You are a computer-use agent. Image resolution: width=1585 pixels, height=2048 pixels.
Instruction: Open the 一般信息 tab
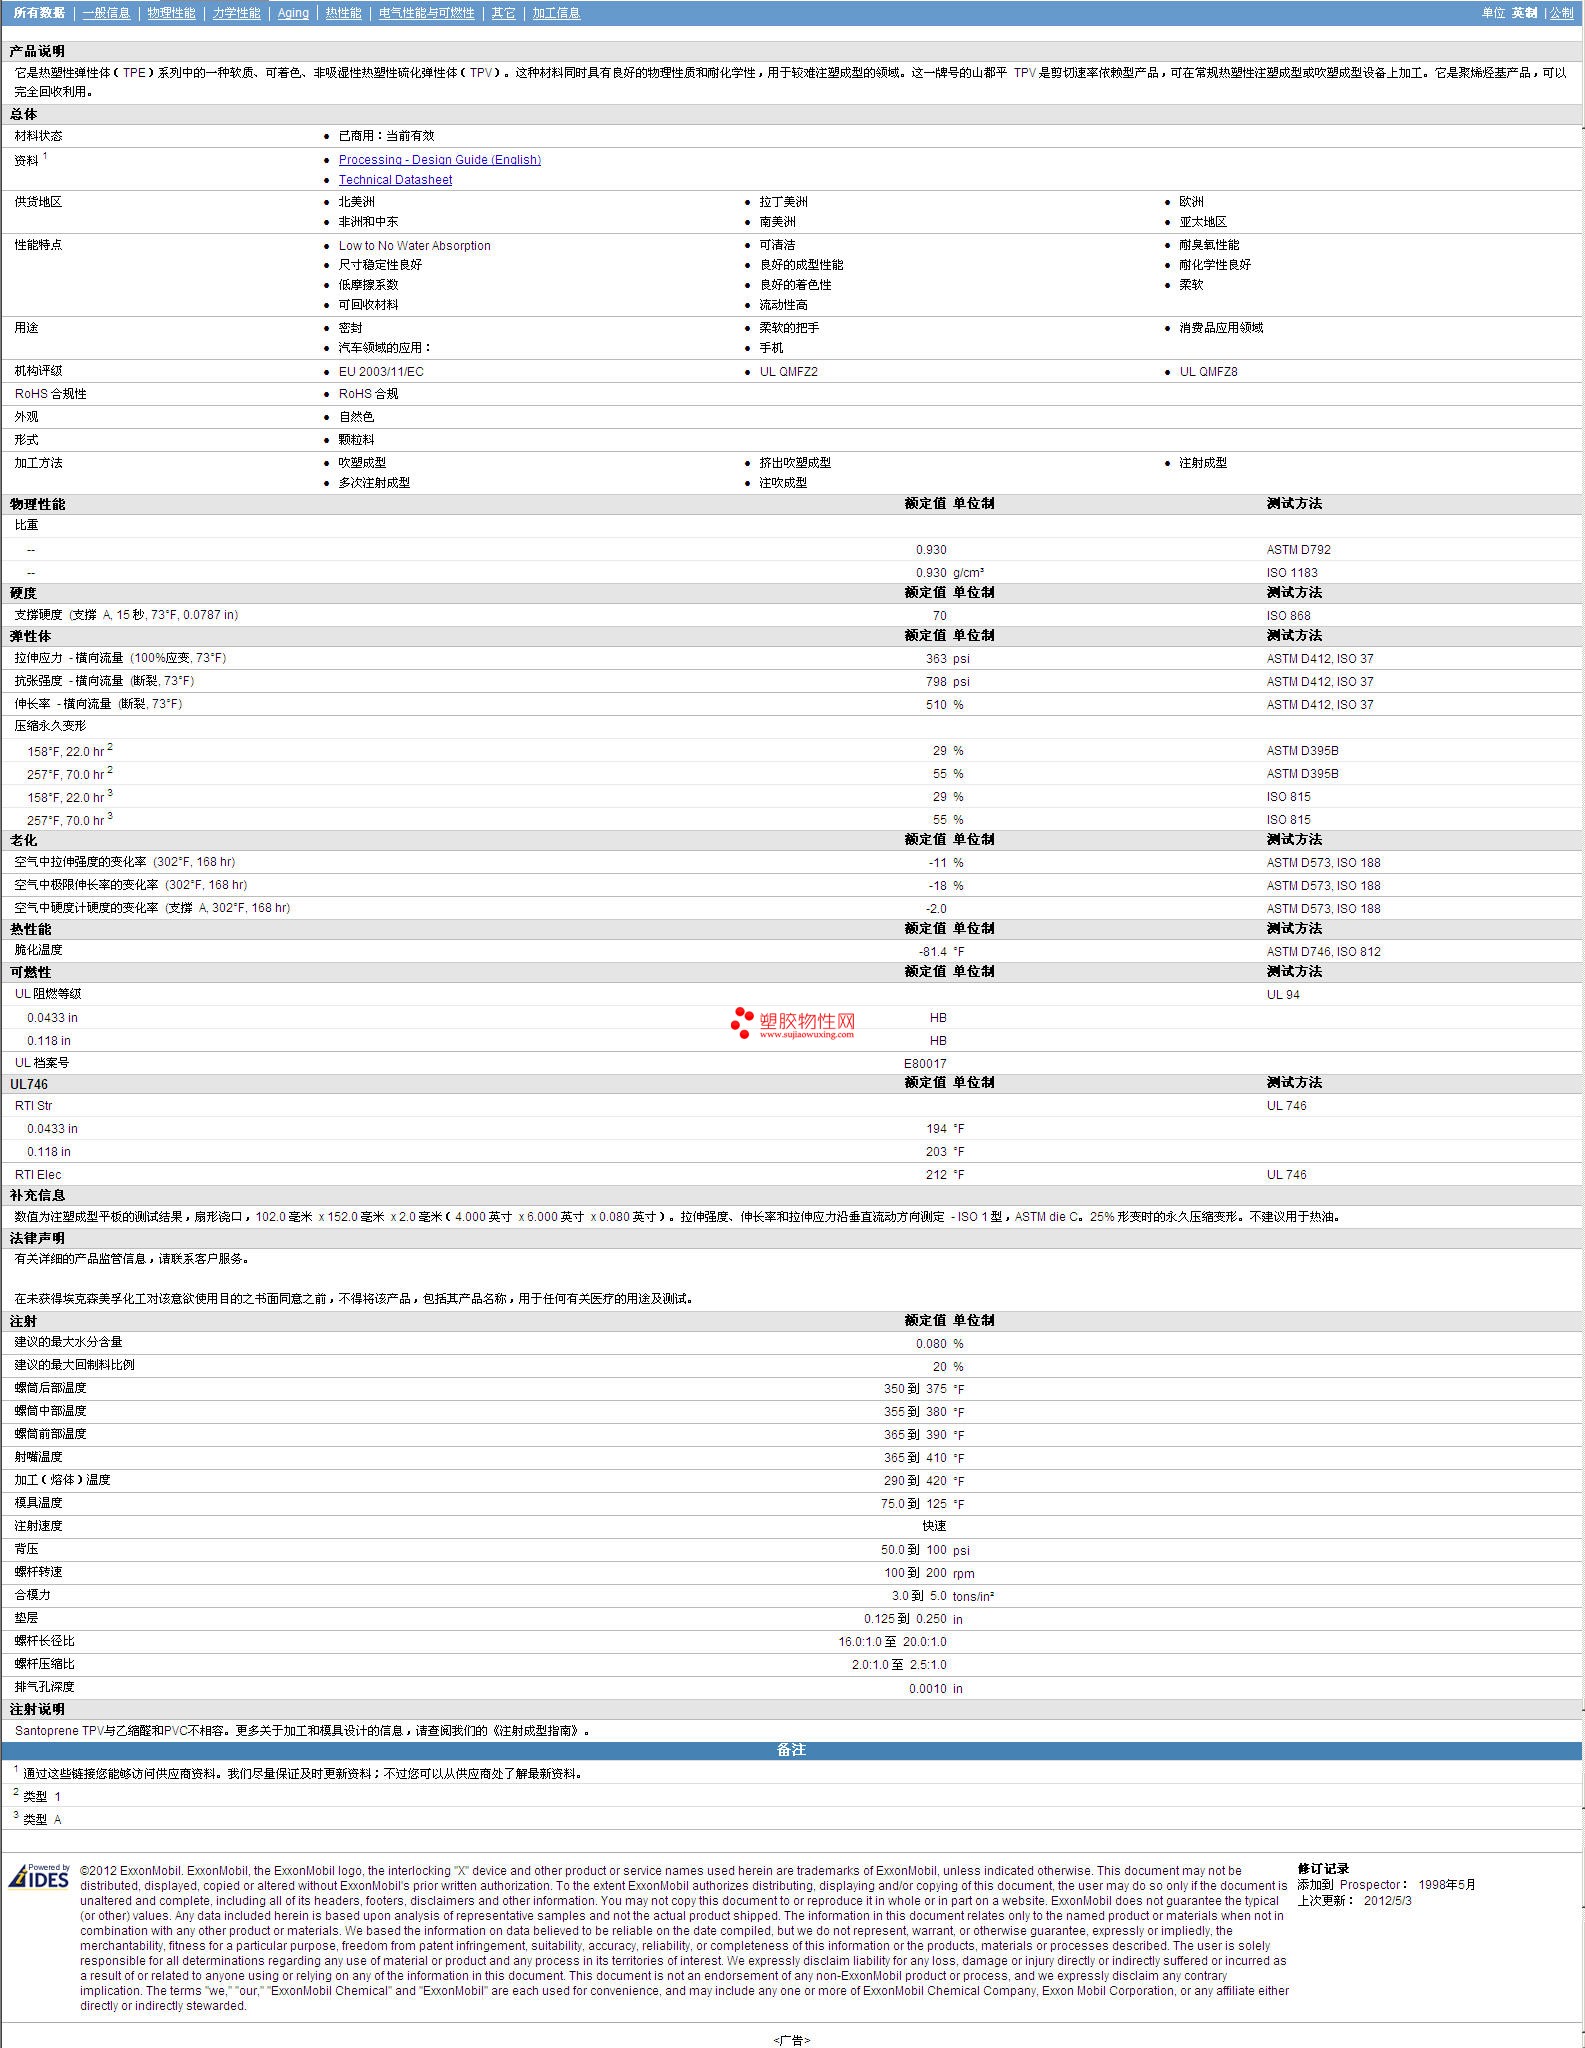coord(106,13)
